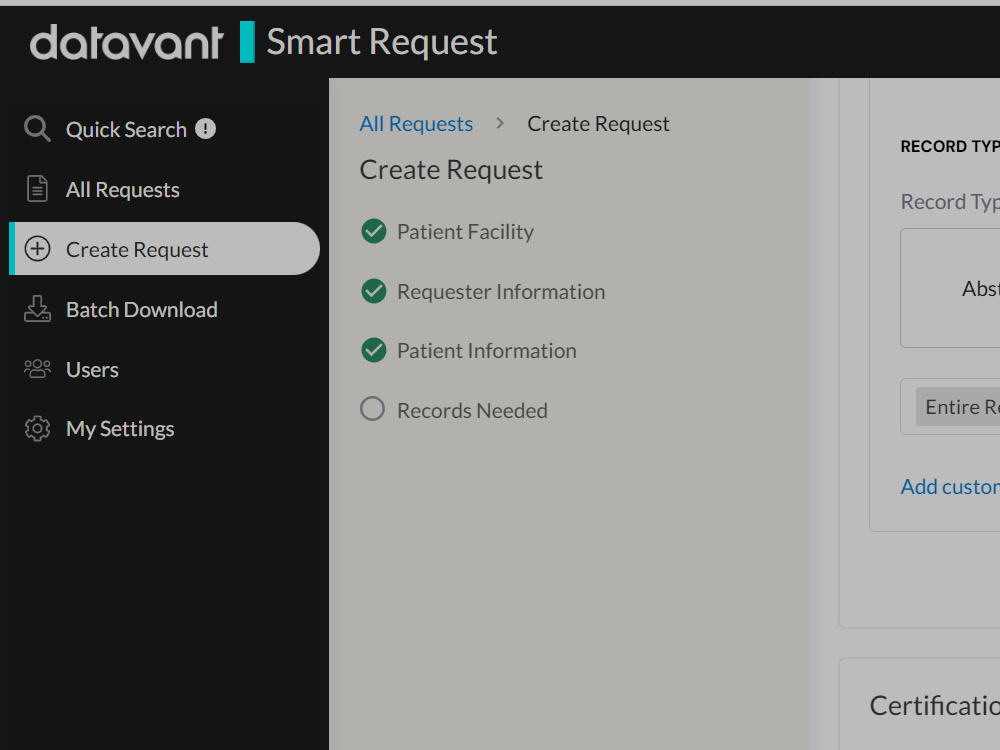1000x750 pixels.
Task: Go to All Requests in the sidebar
Action: click(122, 189)
